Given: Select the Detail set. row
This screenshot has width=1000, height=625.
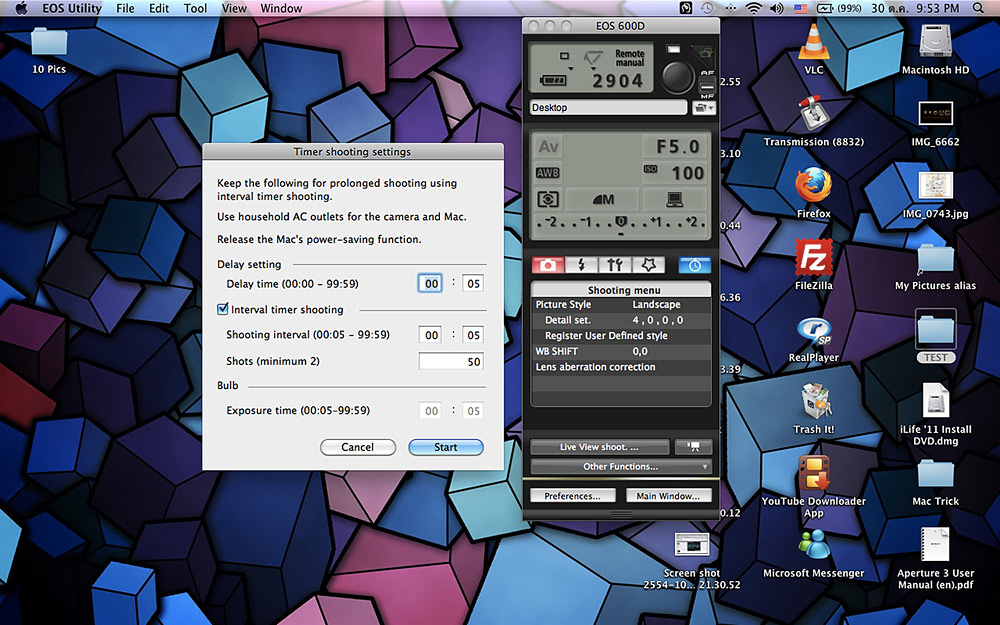Looking at the screenshot, I should pos(621,320).
